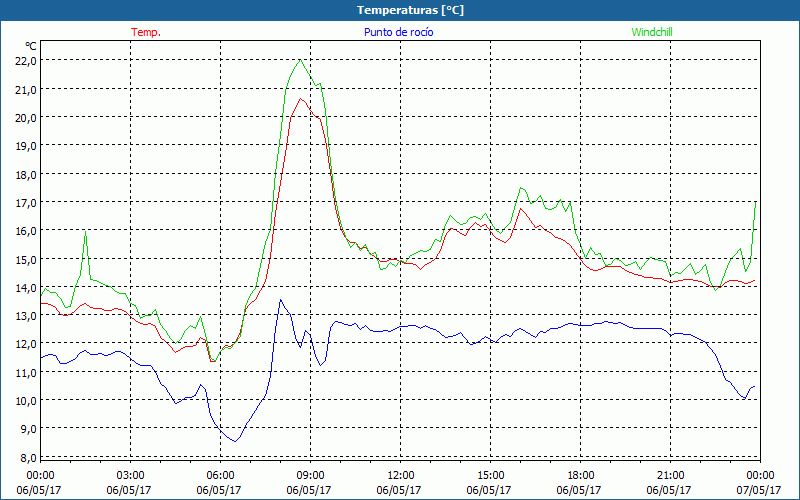Click the '21,0' y-axis value
The height and width of the screenshot is (500, 800).
tap(27, 89)
